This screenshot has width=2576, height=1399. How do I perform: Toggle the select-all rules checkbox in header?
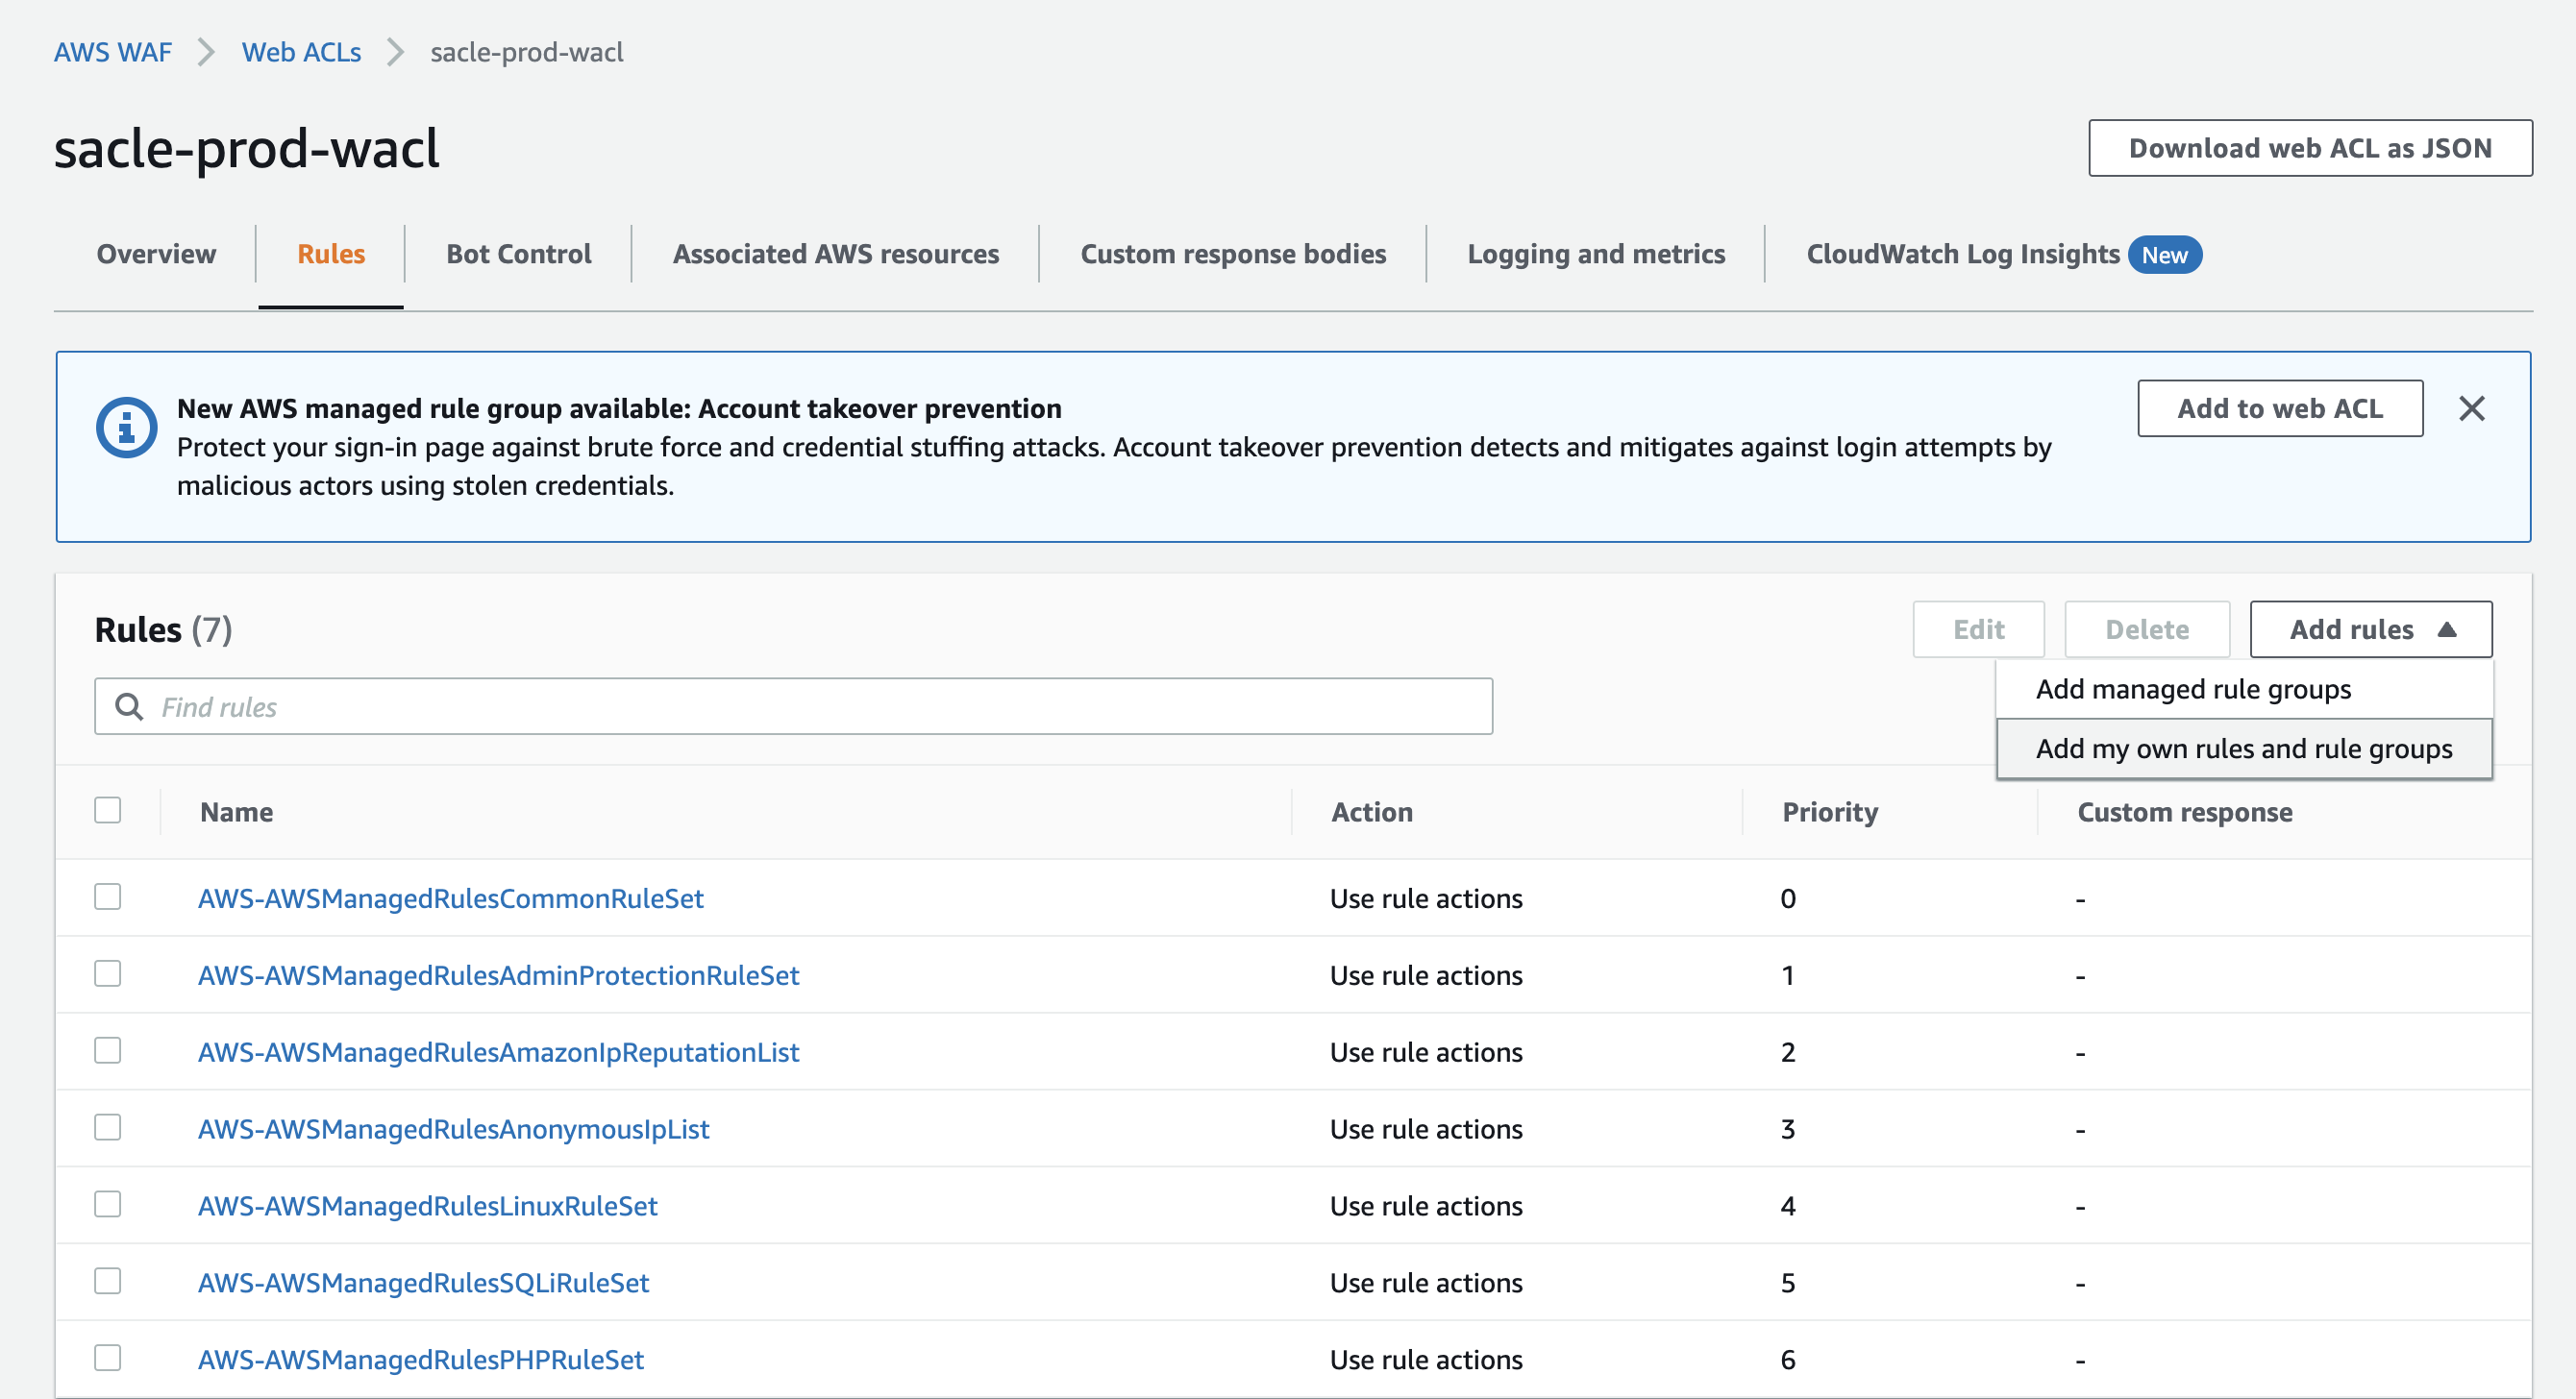(108, 810)
